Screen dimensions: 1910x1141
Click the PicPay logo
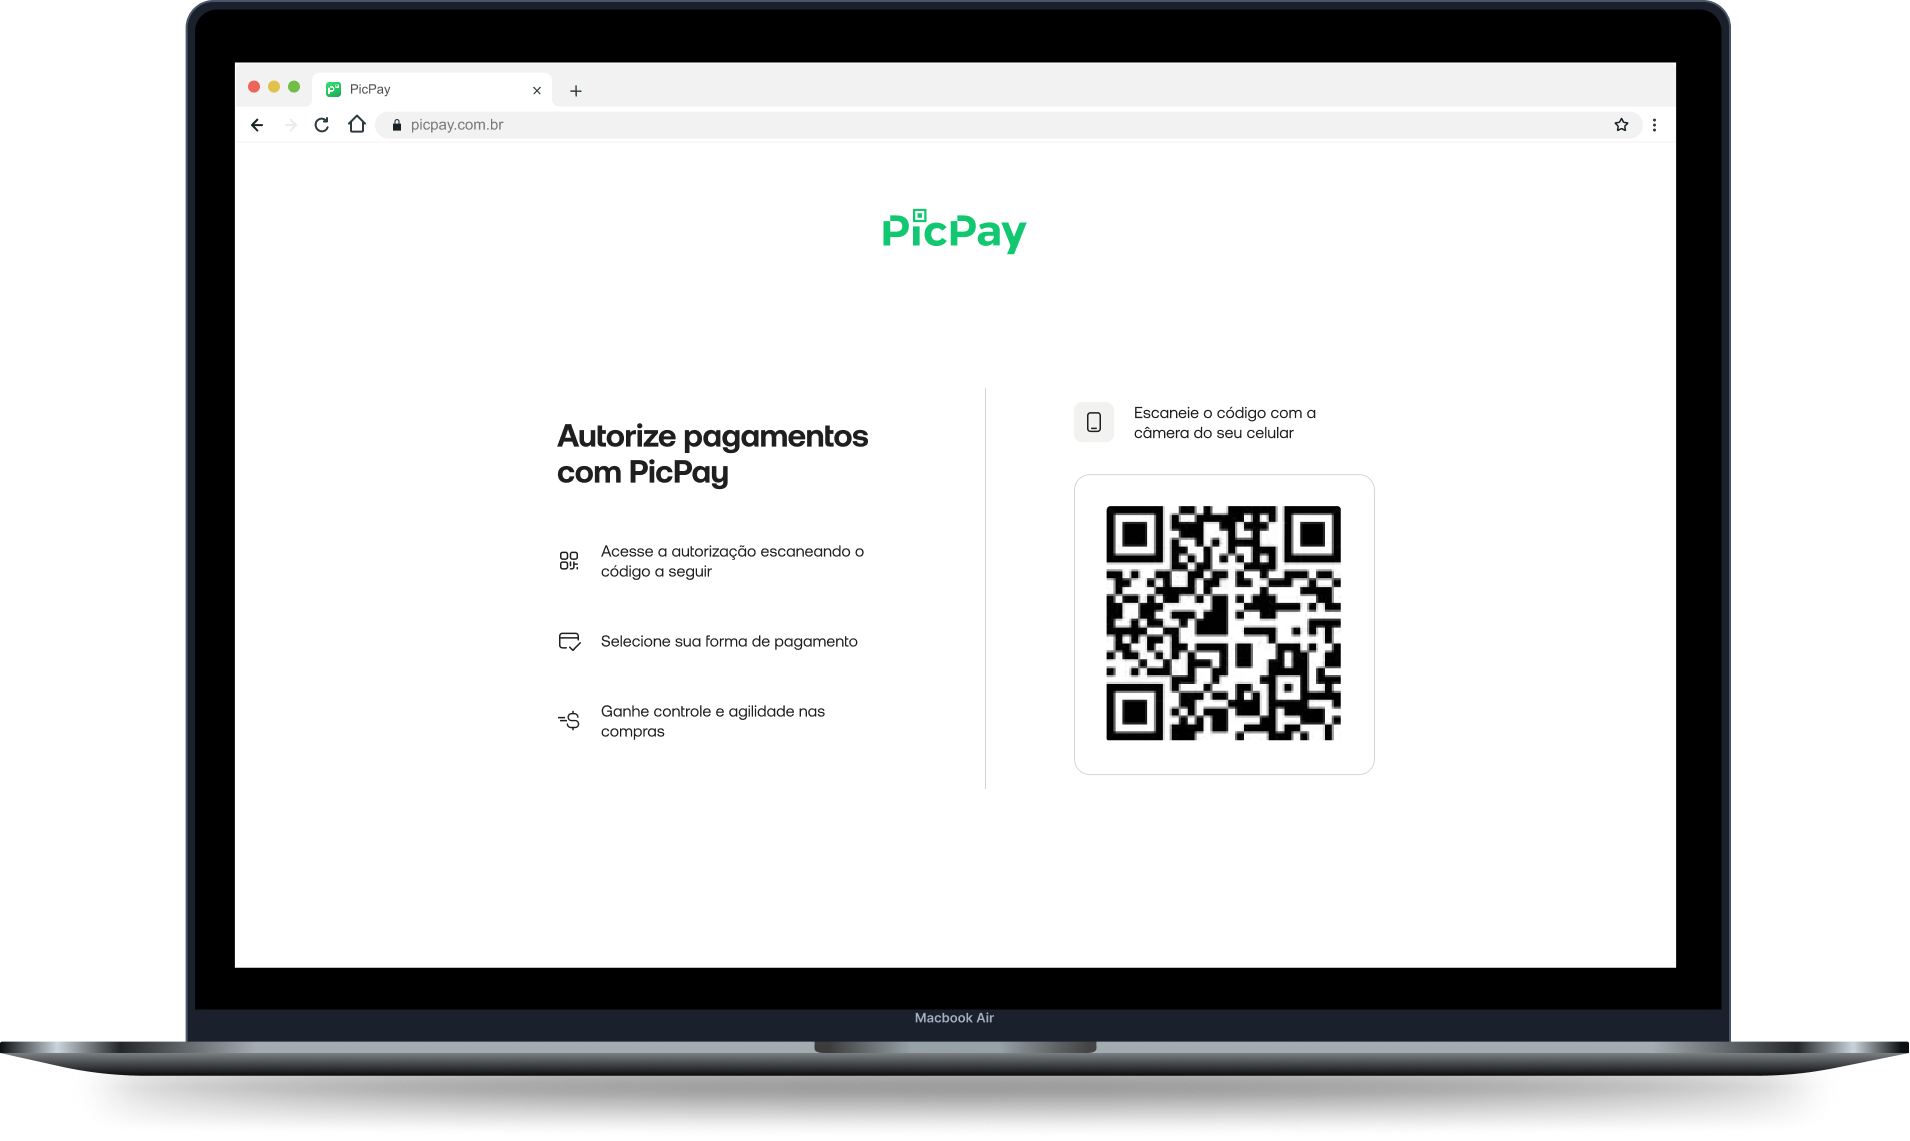pyautogui.click(x=954, y=232)
